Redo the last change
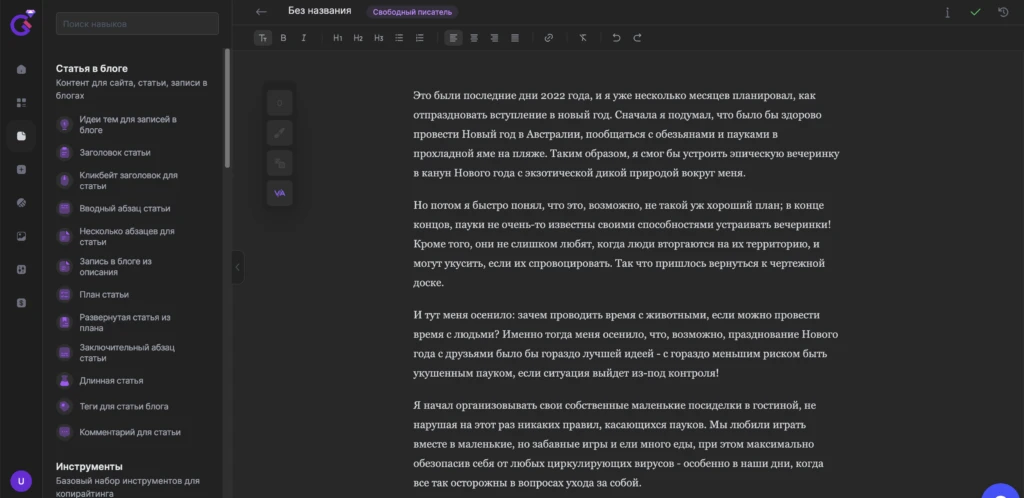1024x498 pixels. [x=637, y=38]
